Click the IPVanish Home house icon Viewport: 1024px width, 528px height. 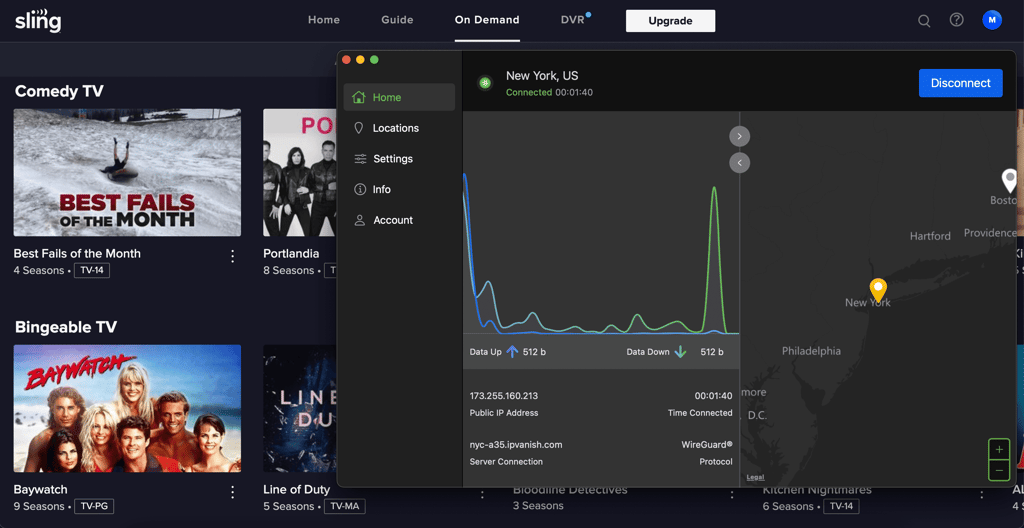point(358,97)
